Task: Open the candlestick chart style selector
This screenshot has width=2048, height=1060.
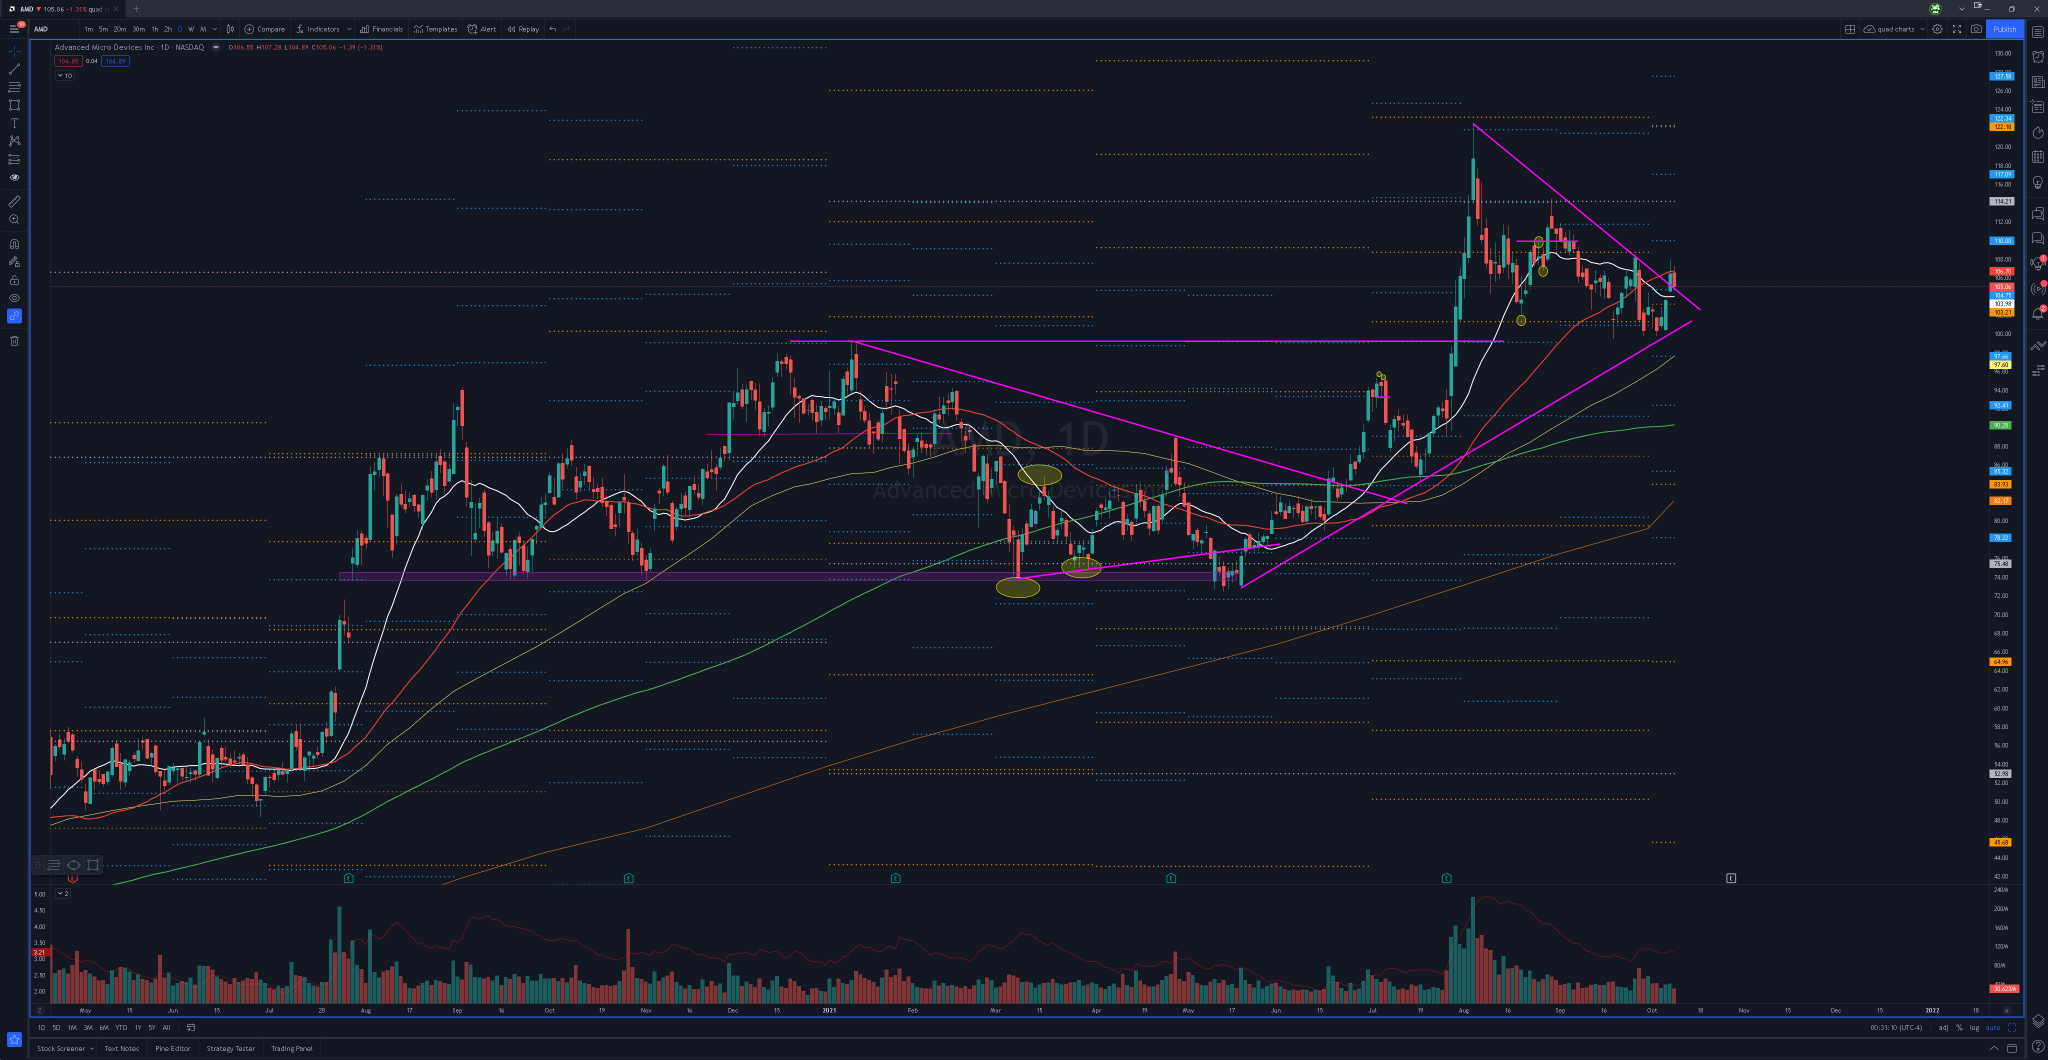Action: coord(230,29)
